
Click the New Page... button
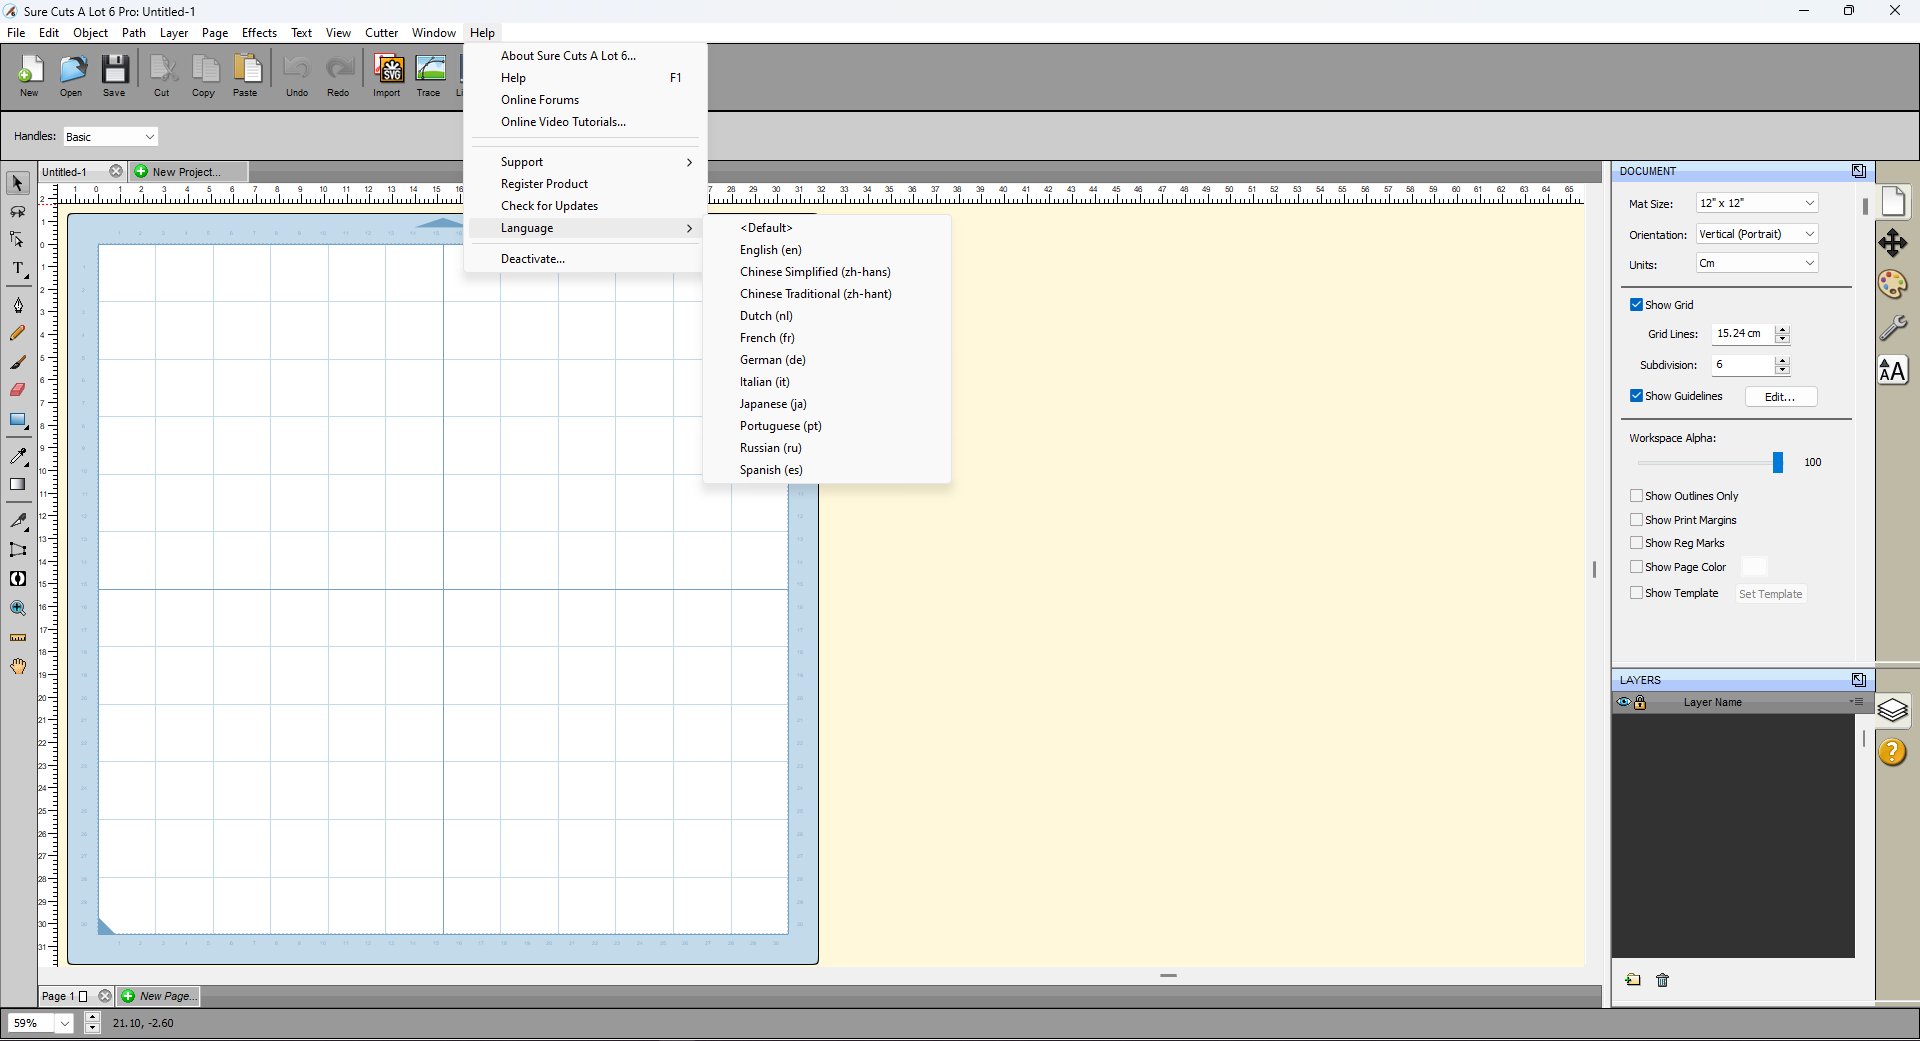coord(159,996)
